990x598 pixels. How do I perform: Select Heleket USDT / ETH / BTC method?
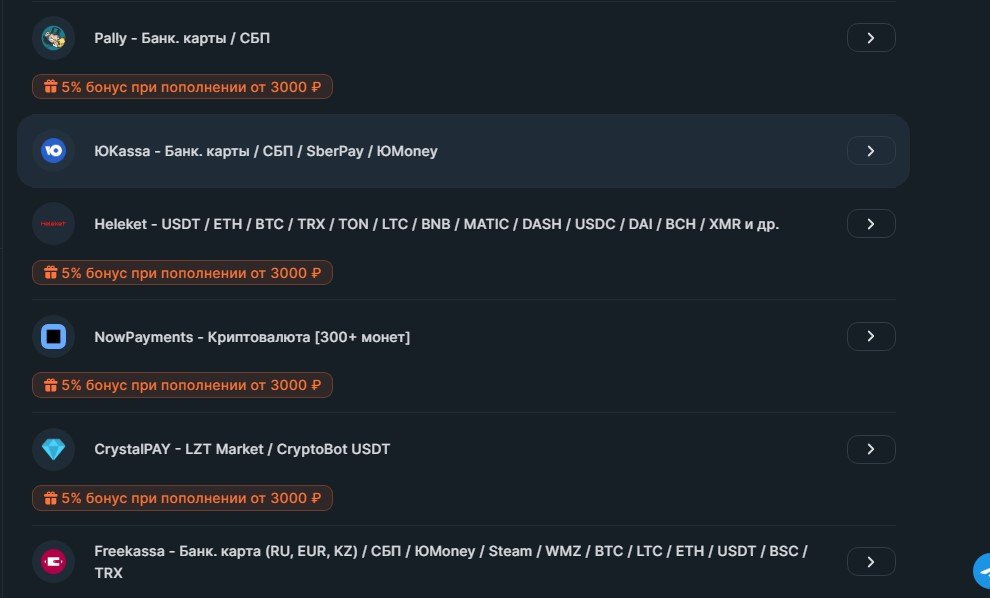(436, 224)
